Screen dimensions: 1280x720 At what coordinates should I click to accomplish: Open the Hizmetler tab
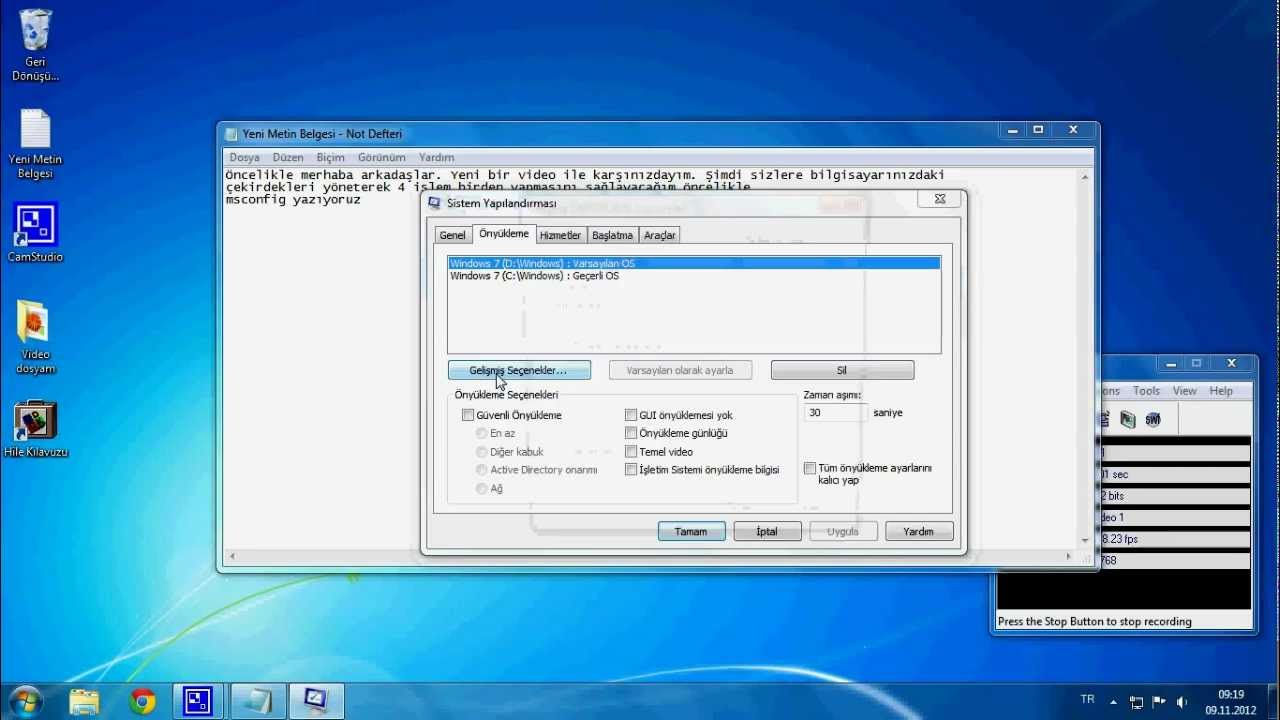pos(560,235)
